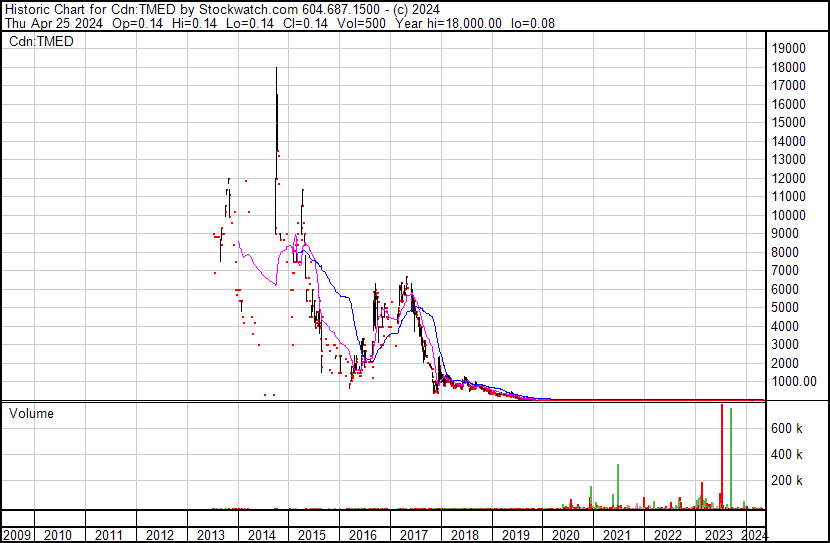Click the tallest red volume bar in 2023

click(x=721, y=456)
